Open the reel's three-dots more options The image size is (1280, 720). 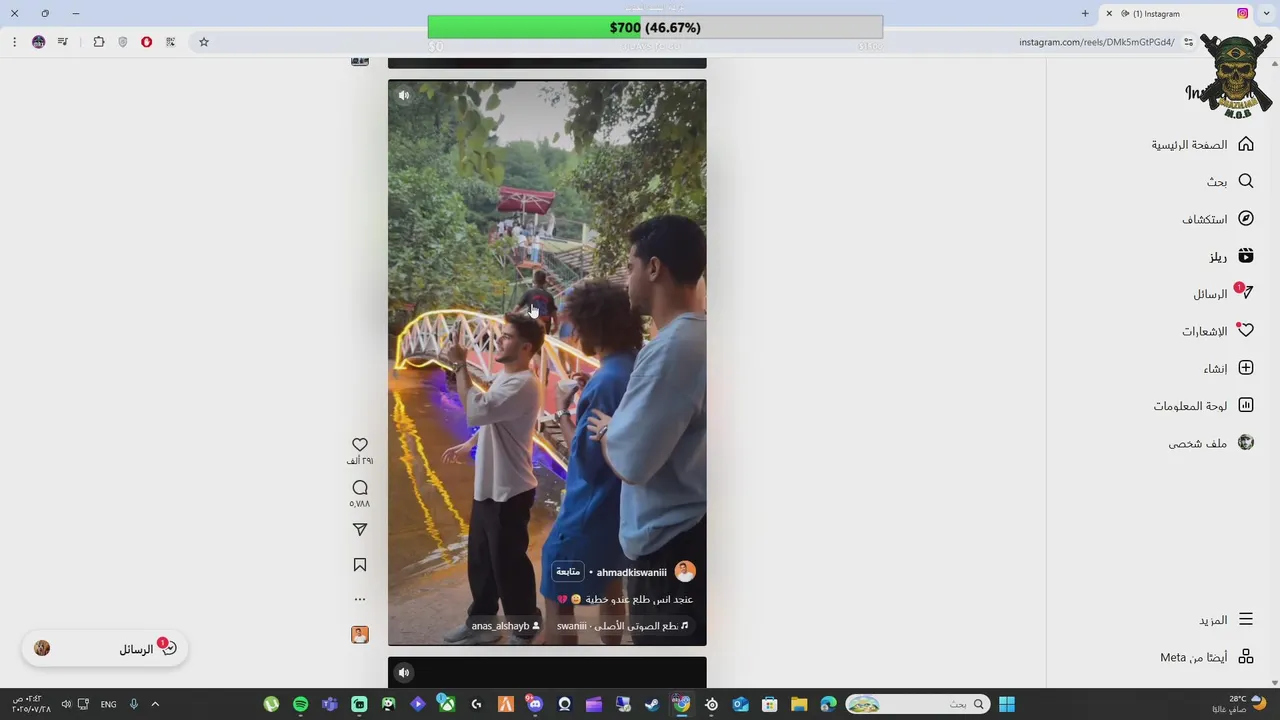tap(360, 599)
